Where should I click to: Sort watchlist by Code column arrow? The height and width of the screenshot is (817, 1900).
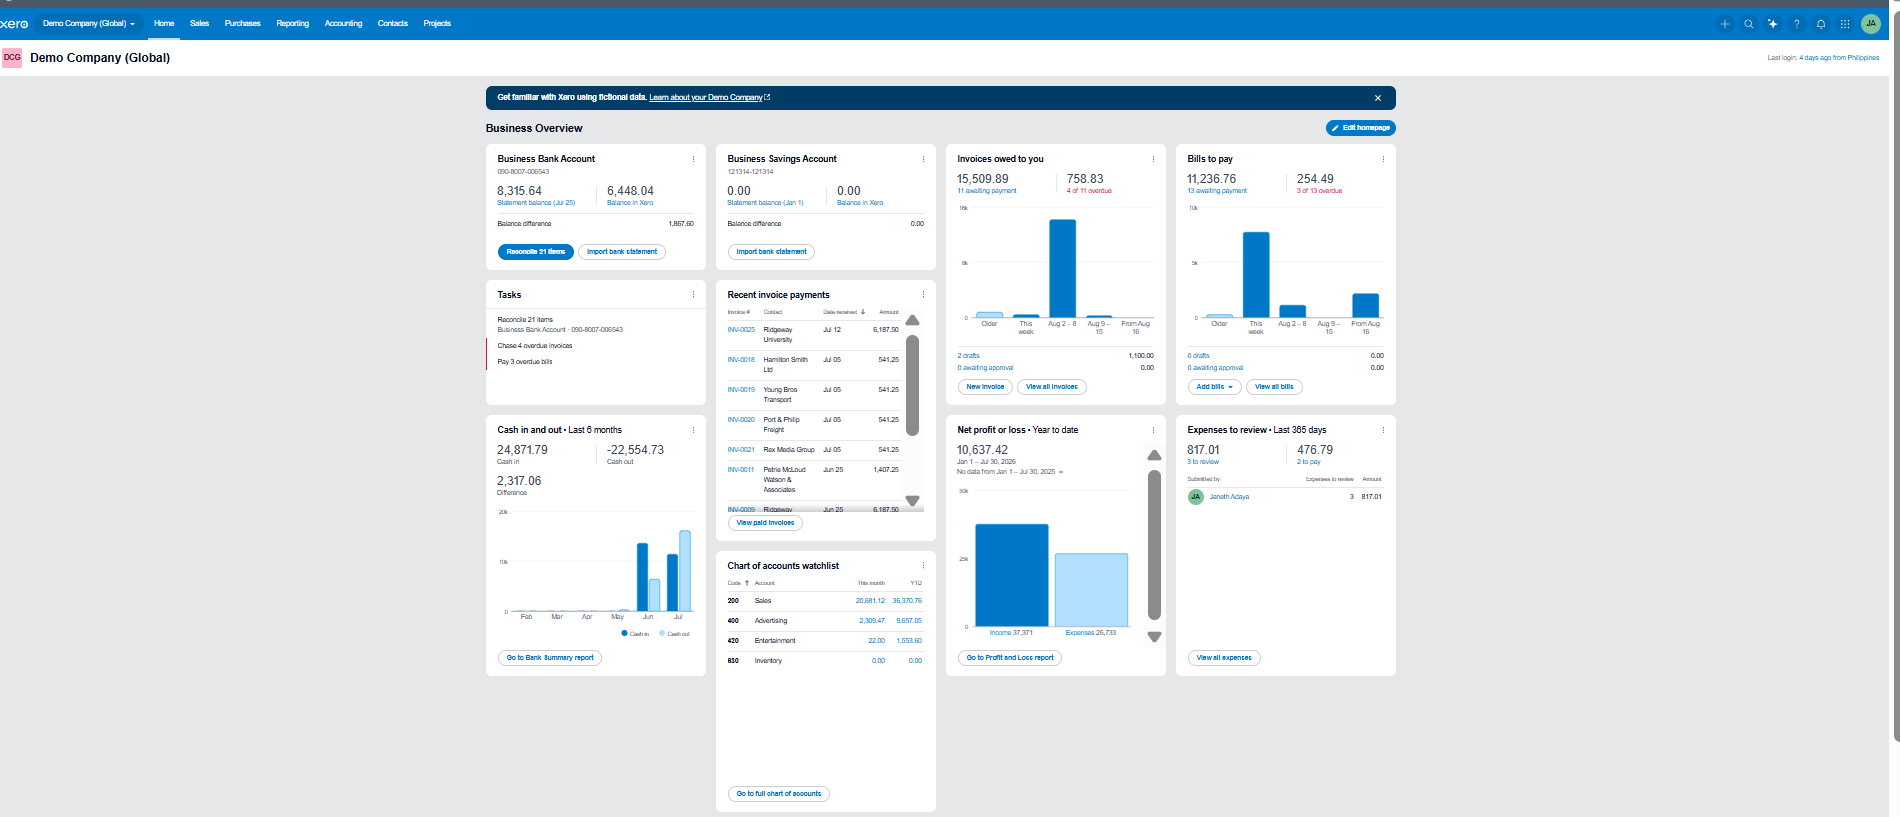click(747, 583)
